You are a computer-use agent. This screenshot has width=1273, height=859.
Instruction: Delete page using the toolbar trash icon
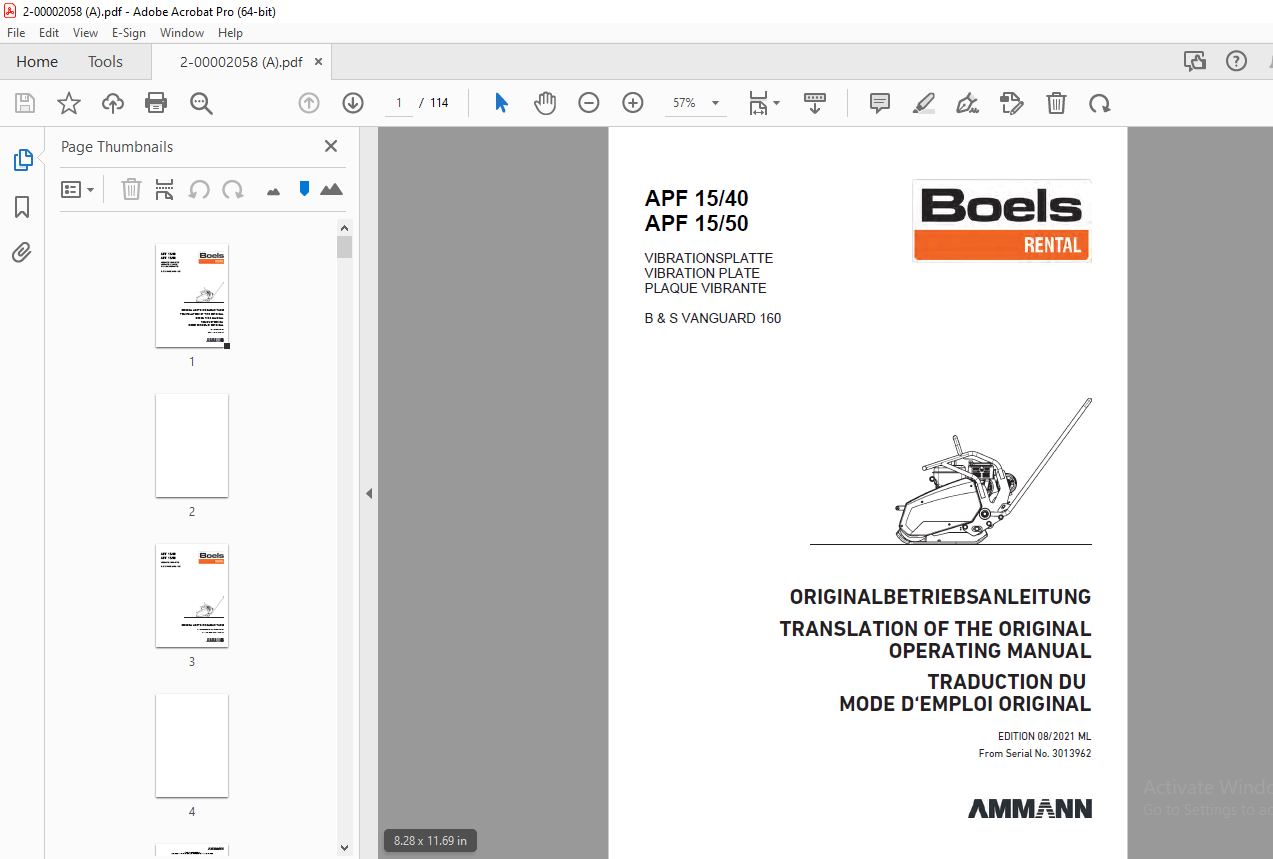(1056, 103)
